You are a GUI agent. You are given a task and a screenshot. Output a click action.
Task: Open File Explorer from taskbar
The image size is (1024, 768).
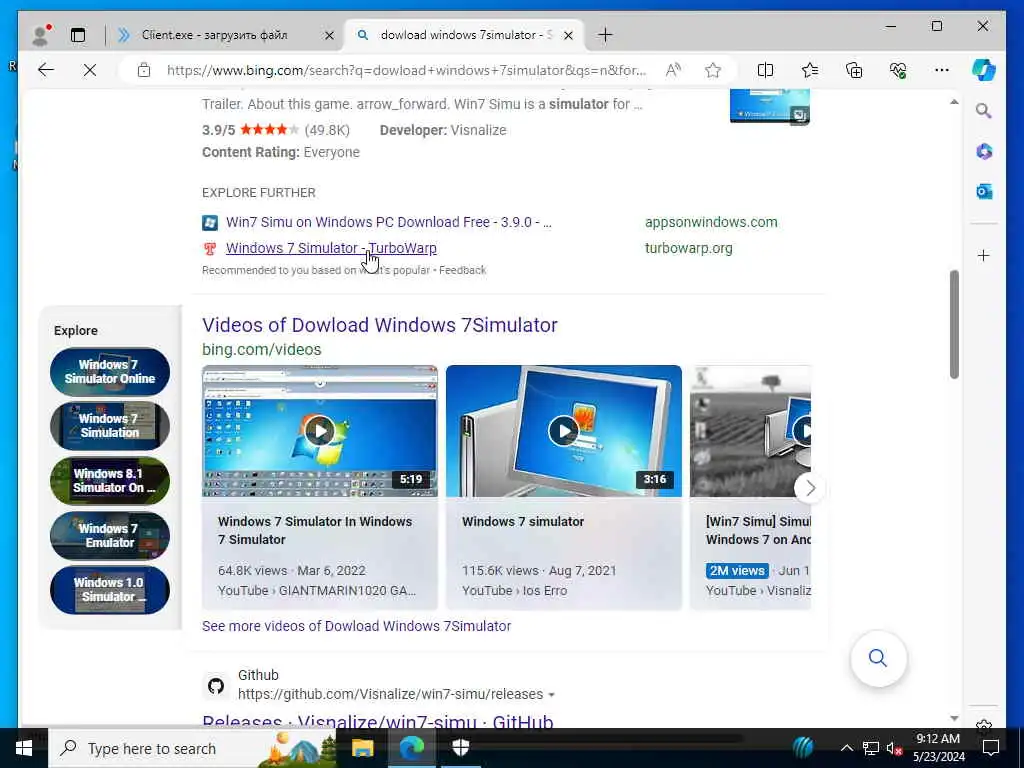point(362,748)
